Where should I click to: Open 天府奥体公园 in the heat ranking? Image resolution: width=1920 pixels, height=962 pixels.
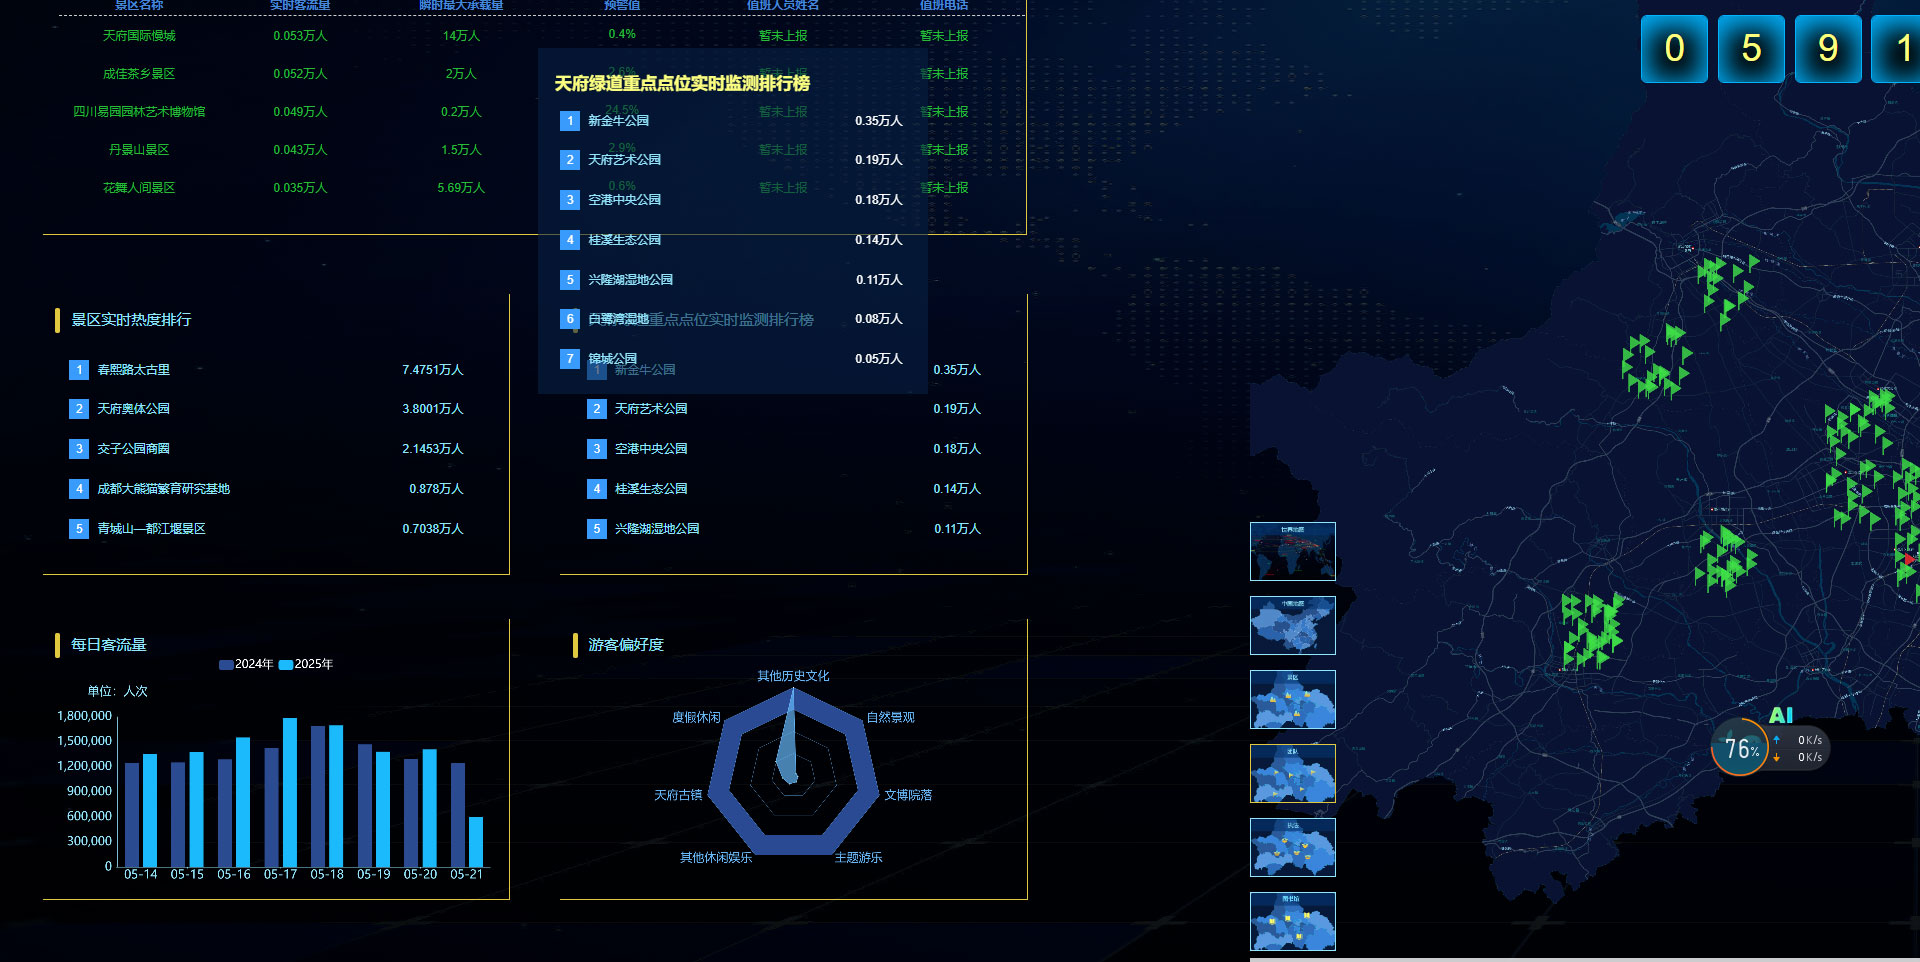point(133,409)
